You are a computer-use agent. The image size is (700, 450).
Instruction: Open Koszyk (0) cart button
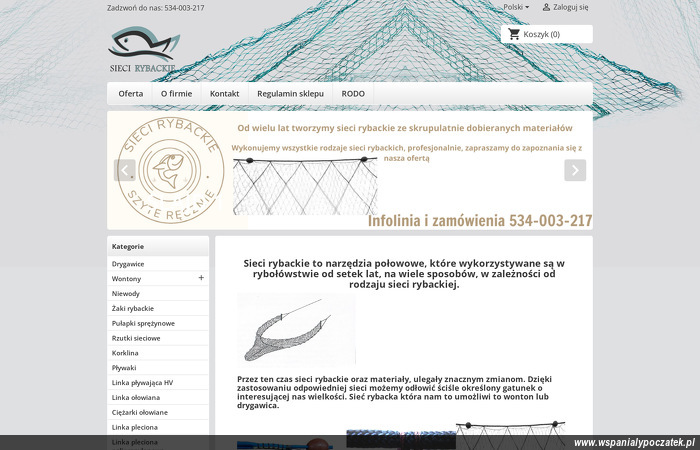(x=547, y=34)
